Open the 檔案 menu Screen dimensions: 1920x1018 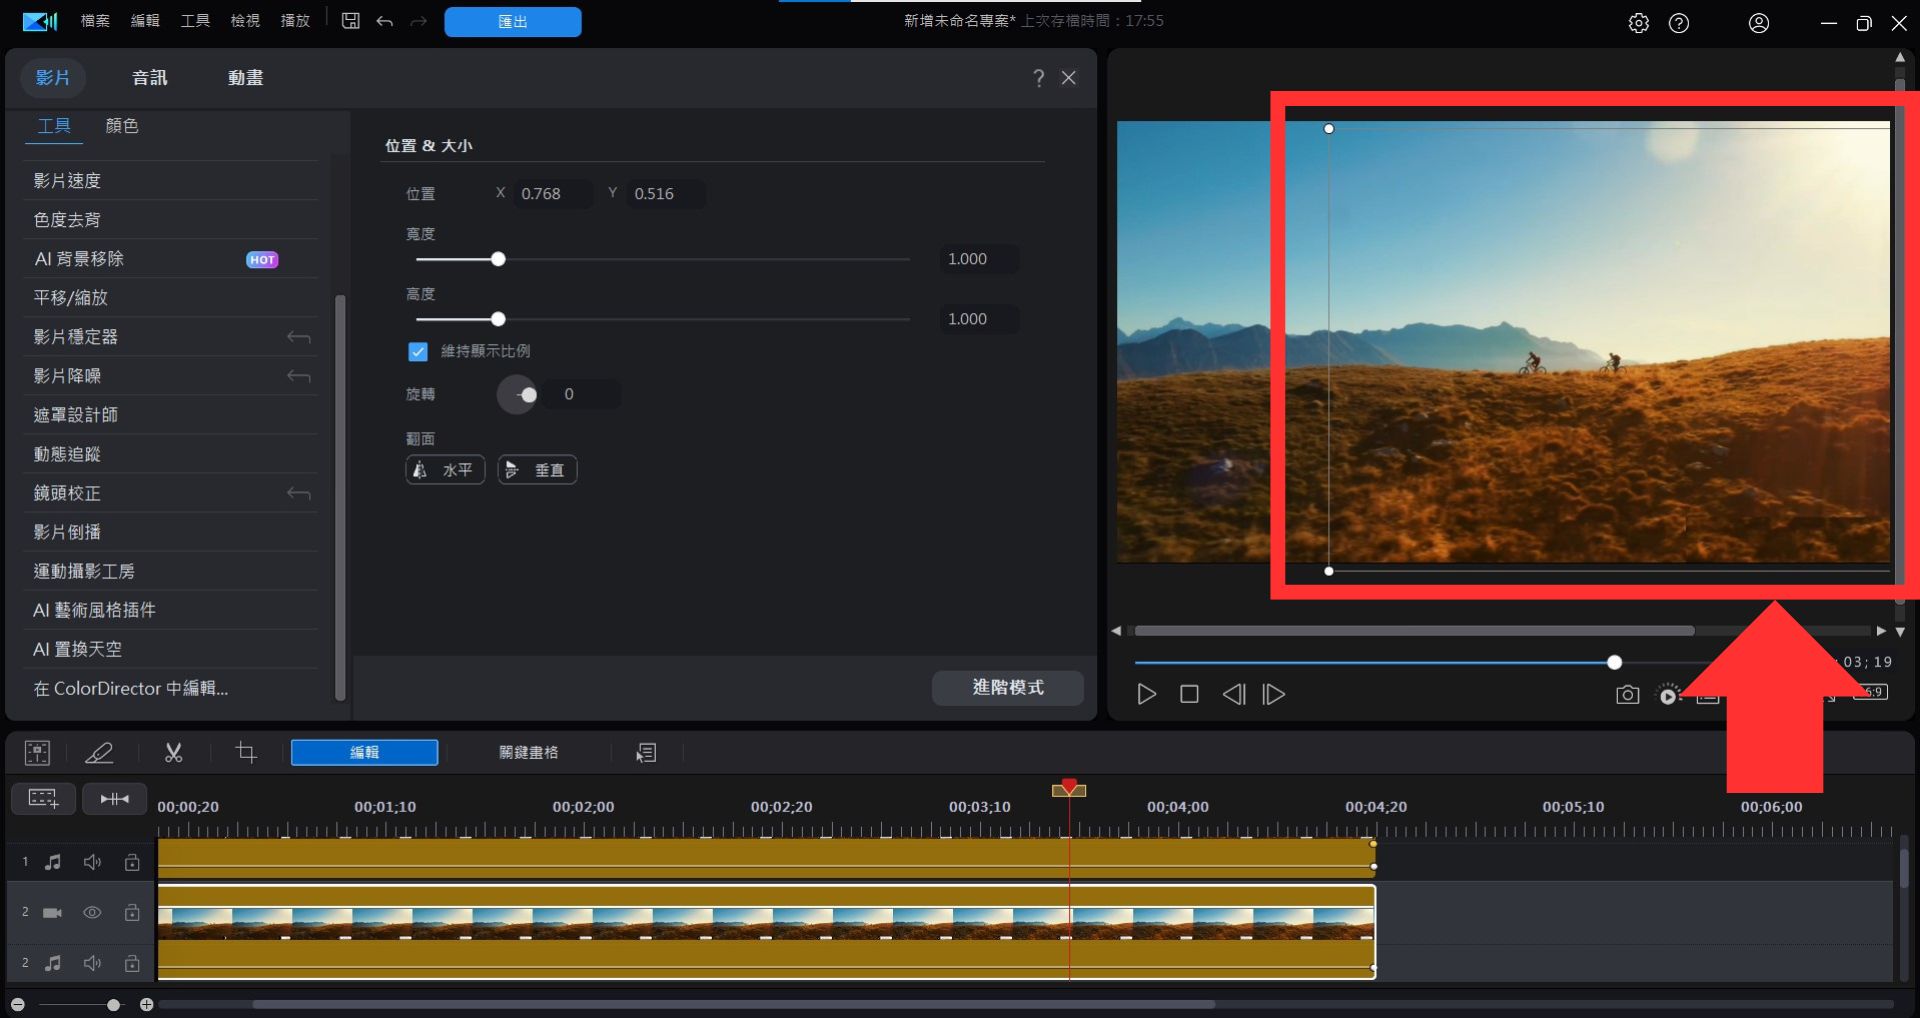(x=95, y=21)
